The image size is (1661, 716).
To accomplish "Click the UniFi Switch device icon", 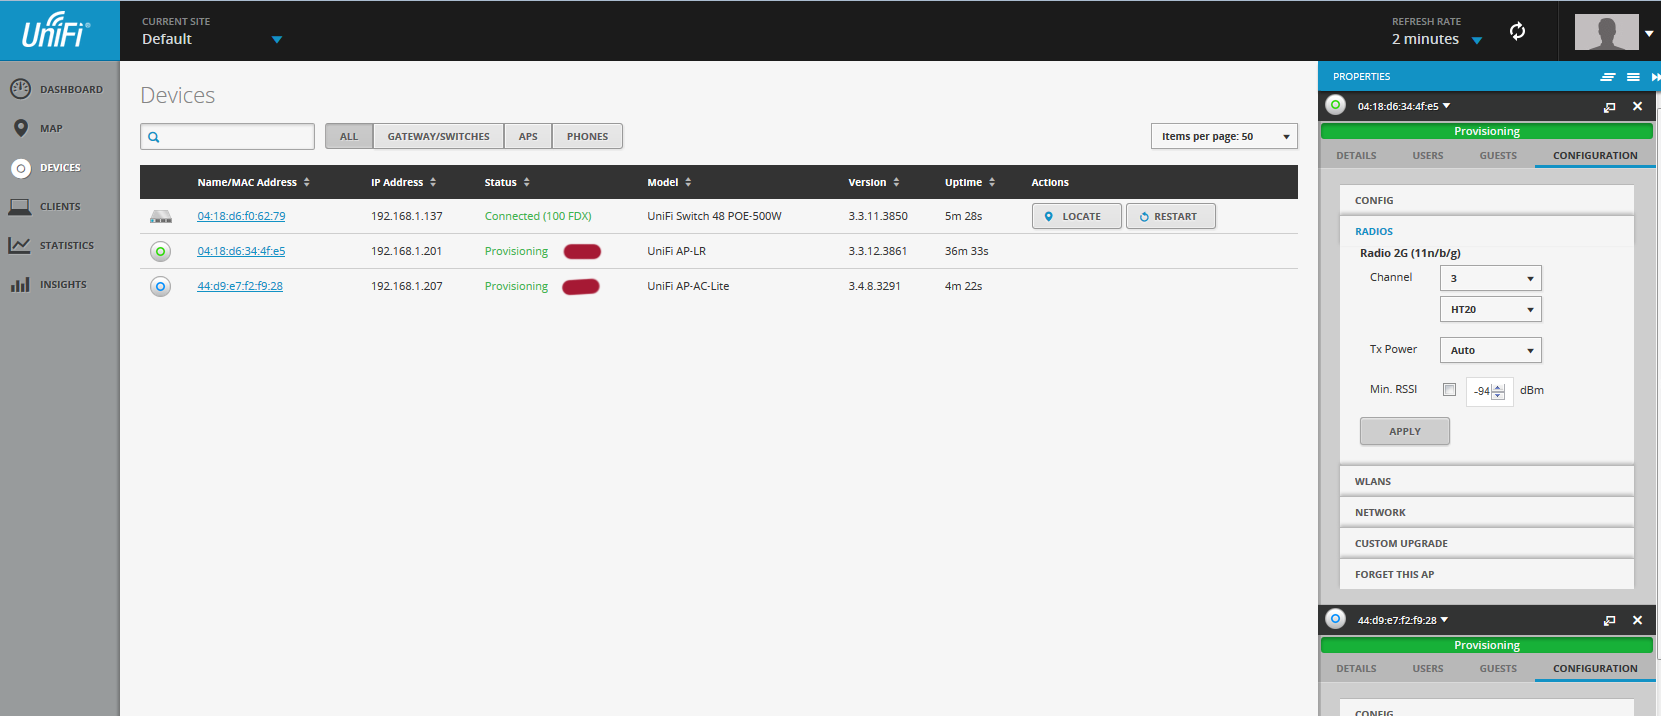I will tap(160, 216).
